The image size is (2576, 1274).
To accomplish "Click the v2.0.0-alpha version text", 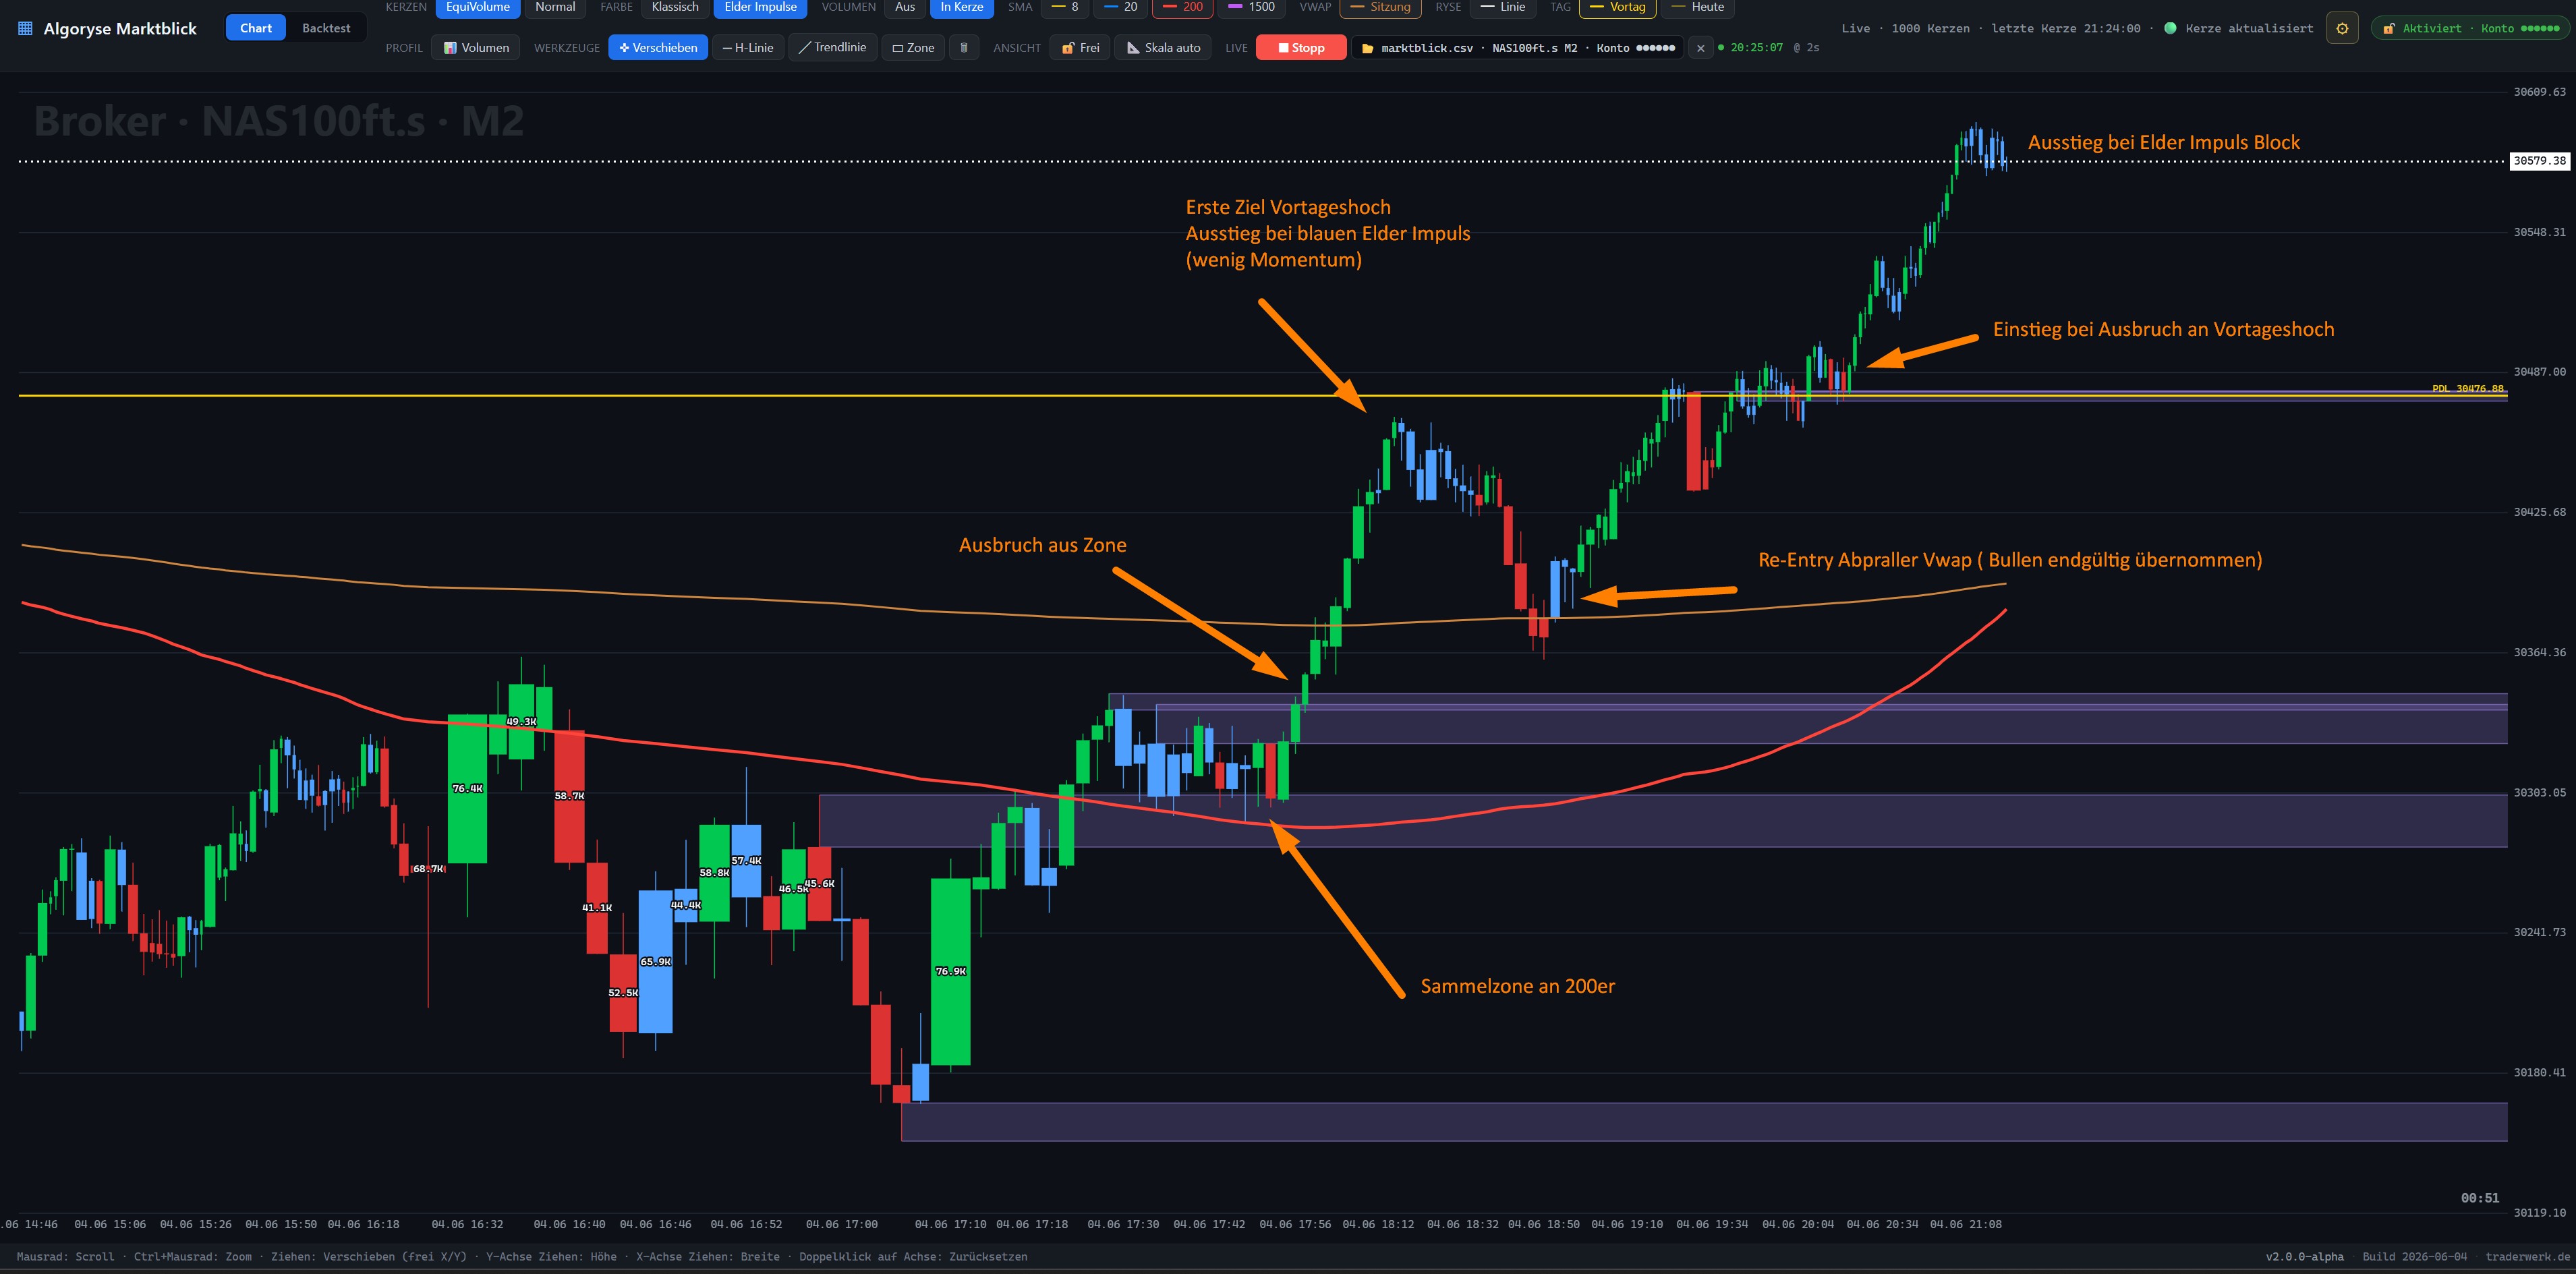I will [x=2304, y=1256].
